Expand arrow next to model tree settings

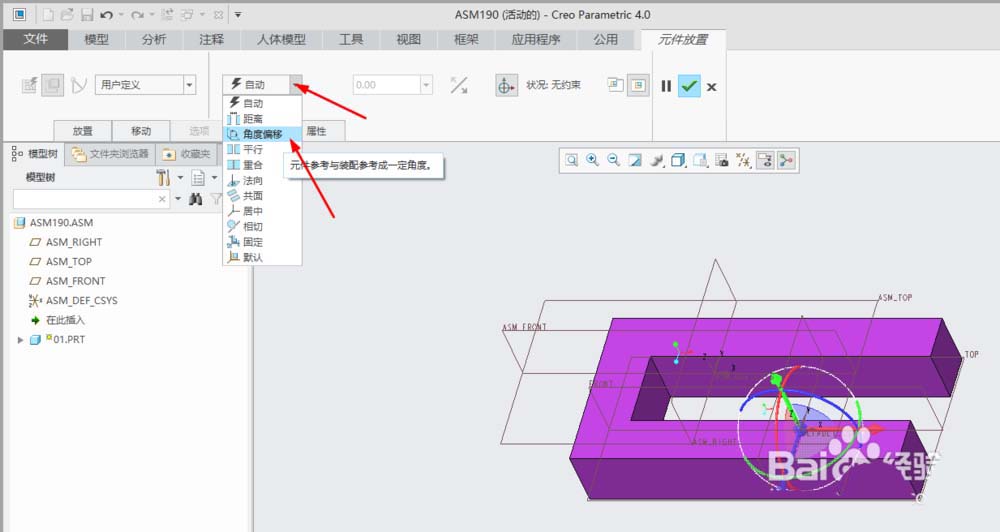(180, 177)
